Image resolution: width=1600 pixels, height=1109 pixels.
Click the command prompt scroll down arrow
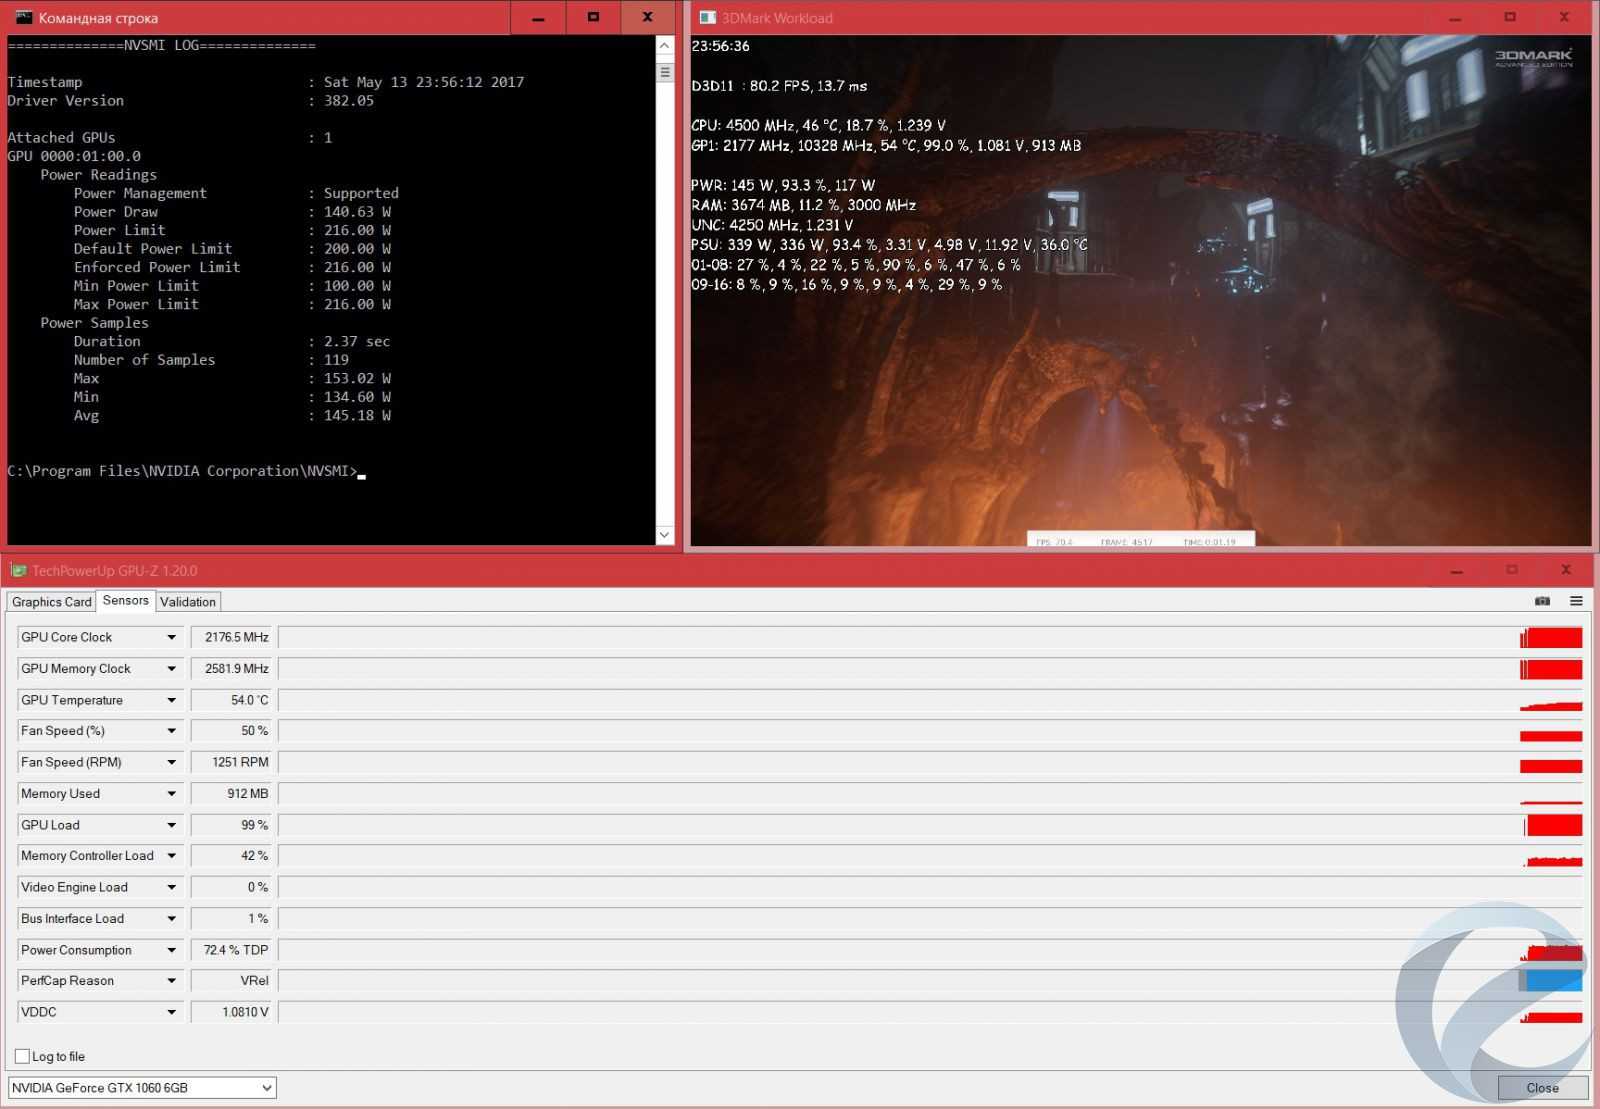click(664, 535)
